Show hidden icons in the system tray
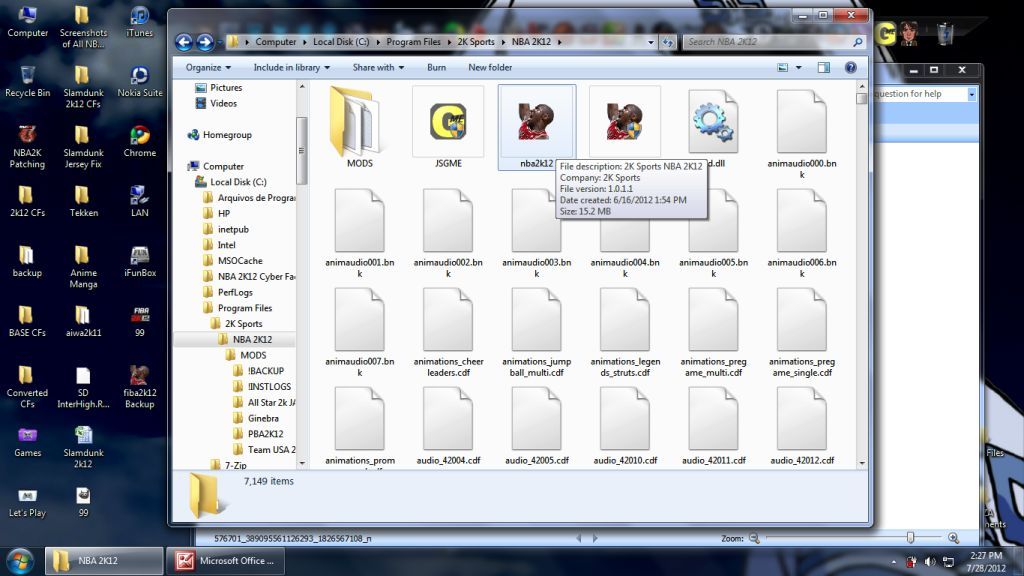The width and height of the screenshot is (1024, 576). pos(894,562)
